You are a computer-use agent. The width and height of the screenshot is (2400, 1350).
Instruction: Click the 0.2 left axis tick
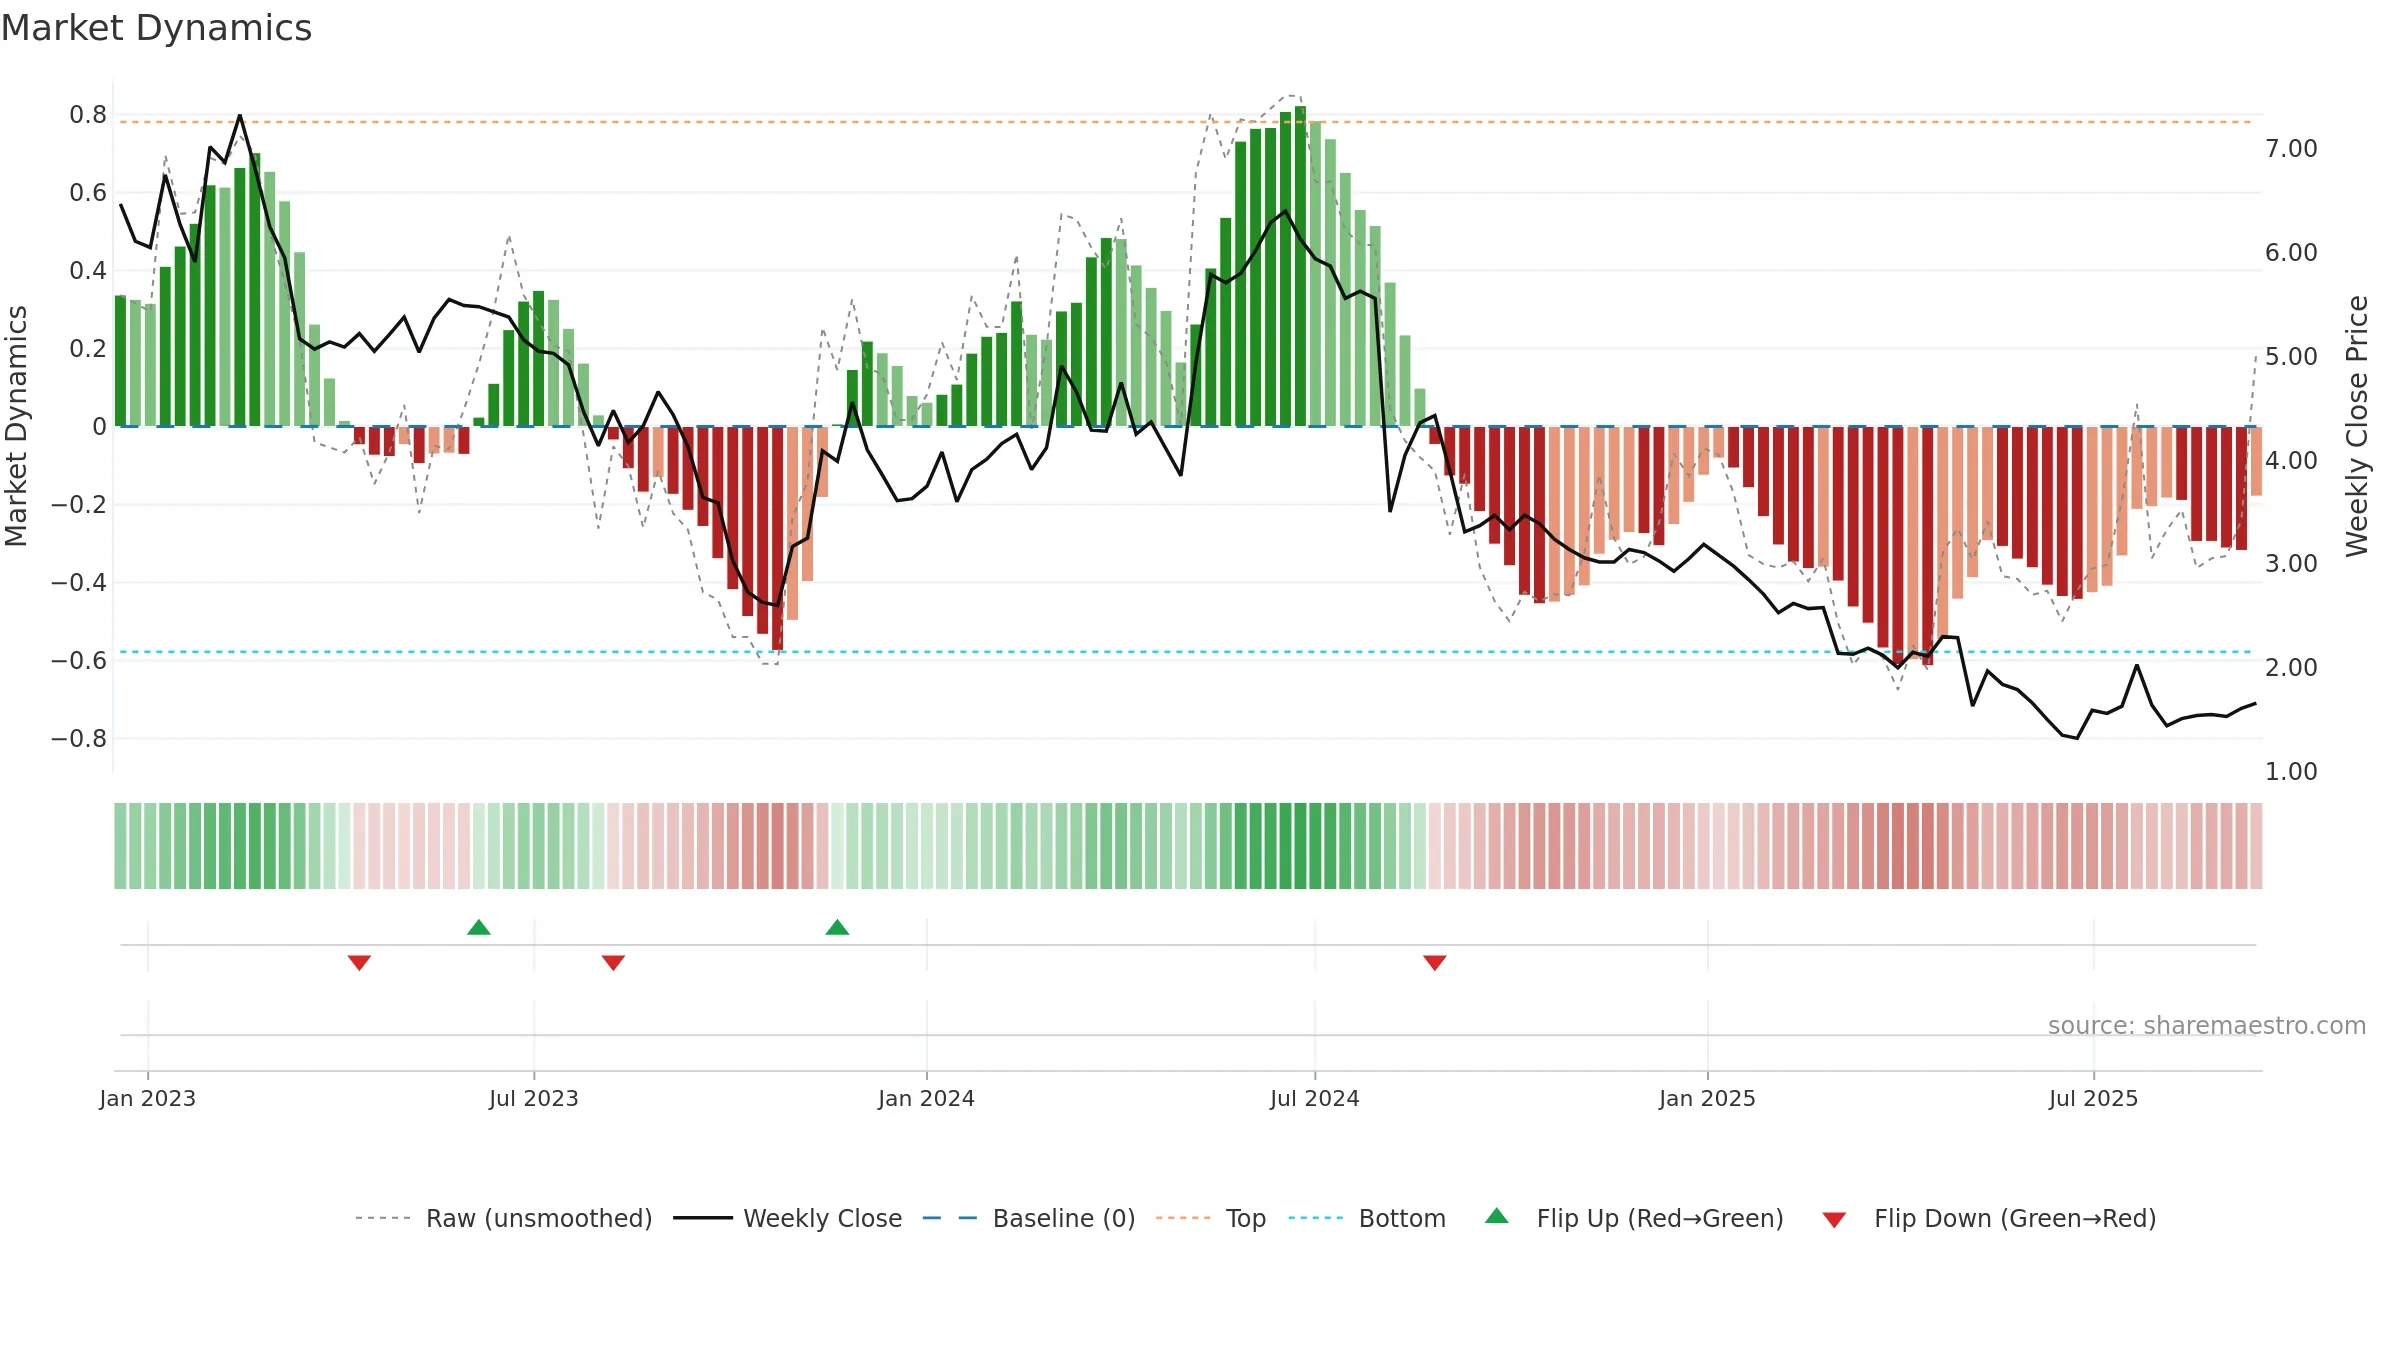point(88,349)
